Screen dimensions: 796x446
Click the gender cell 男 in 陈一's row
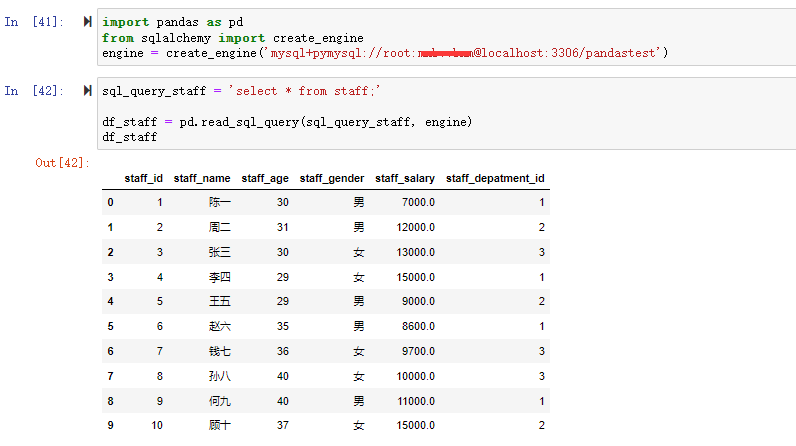point(359,202)
